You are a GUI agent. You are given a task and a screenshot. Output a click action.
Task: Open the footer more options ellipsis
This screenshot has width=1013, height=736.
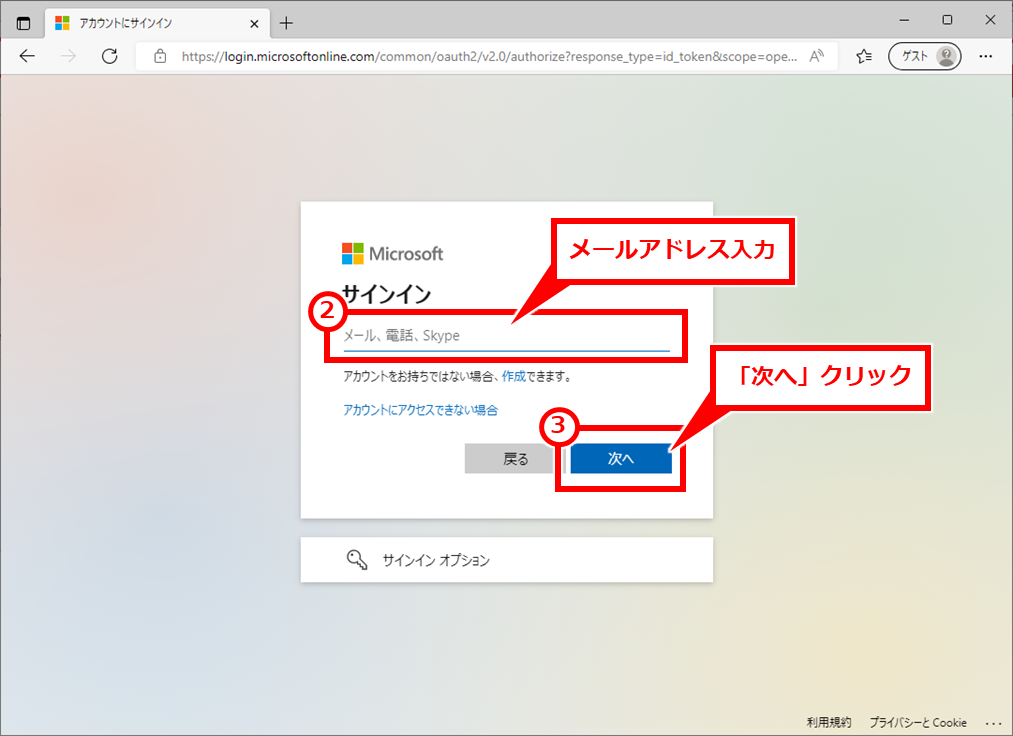994,723
